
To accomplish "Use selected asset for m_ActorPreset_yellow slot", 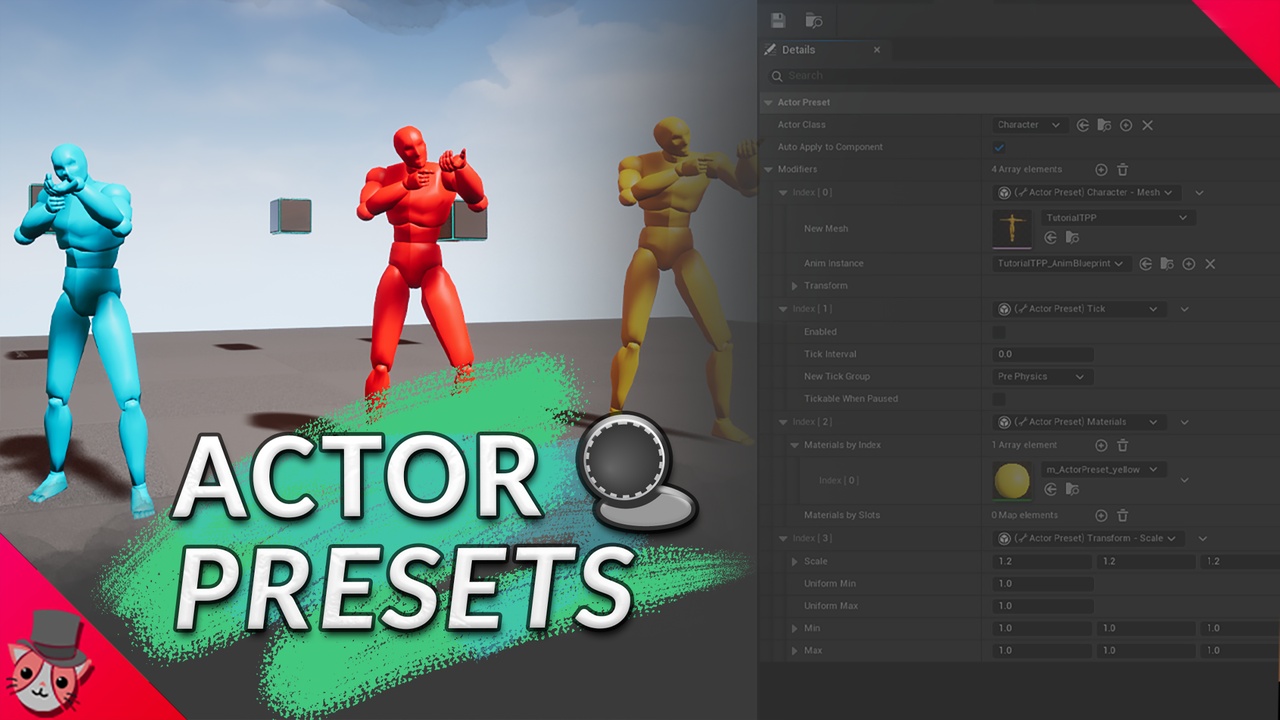I will pyautogui.click(x=1051, y=490).
